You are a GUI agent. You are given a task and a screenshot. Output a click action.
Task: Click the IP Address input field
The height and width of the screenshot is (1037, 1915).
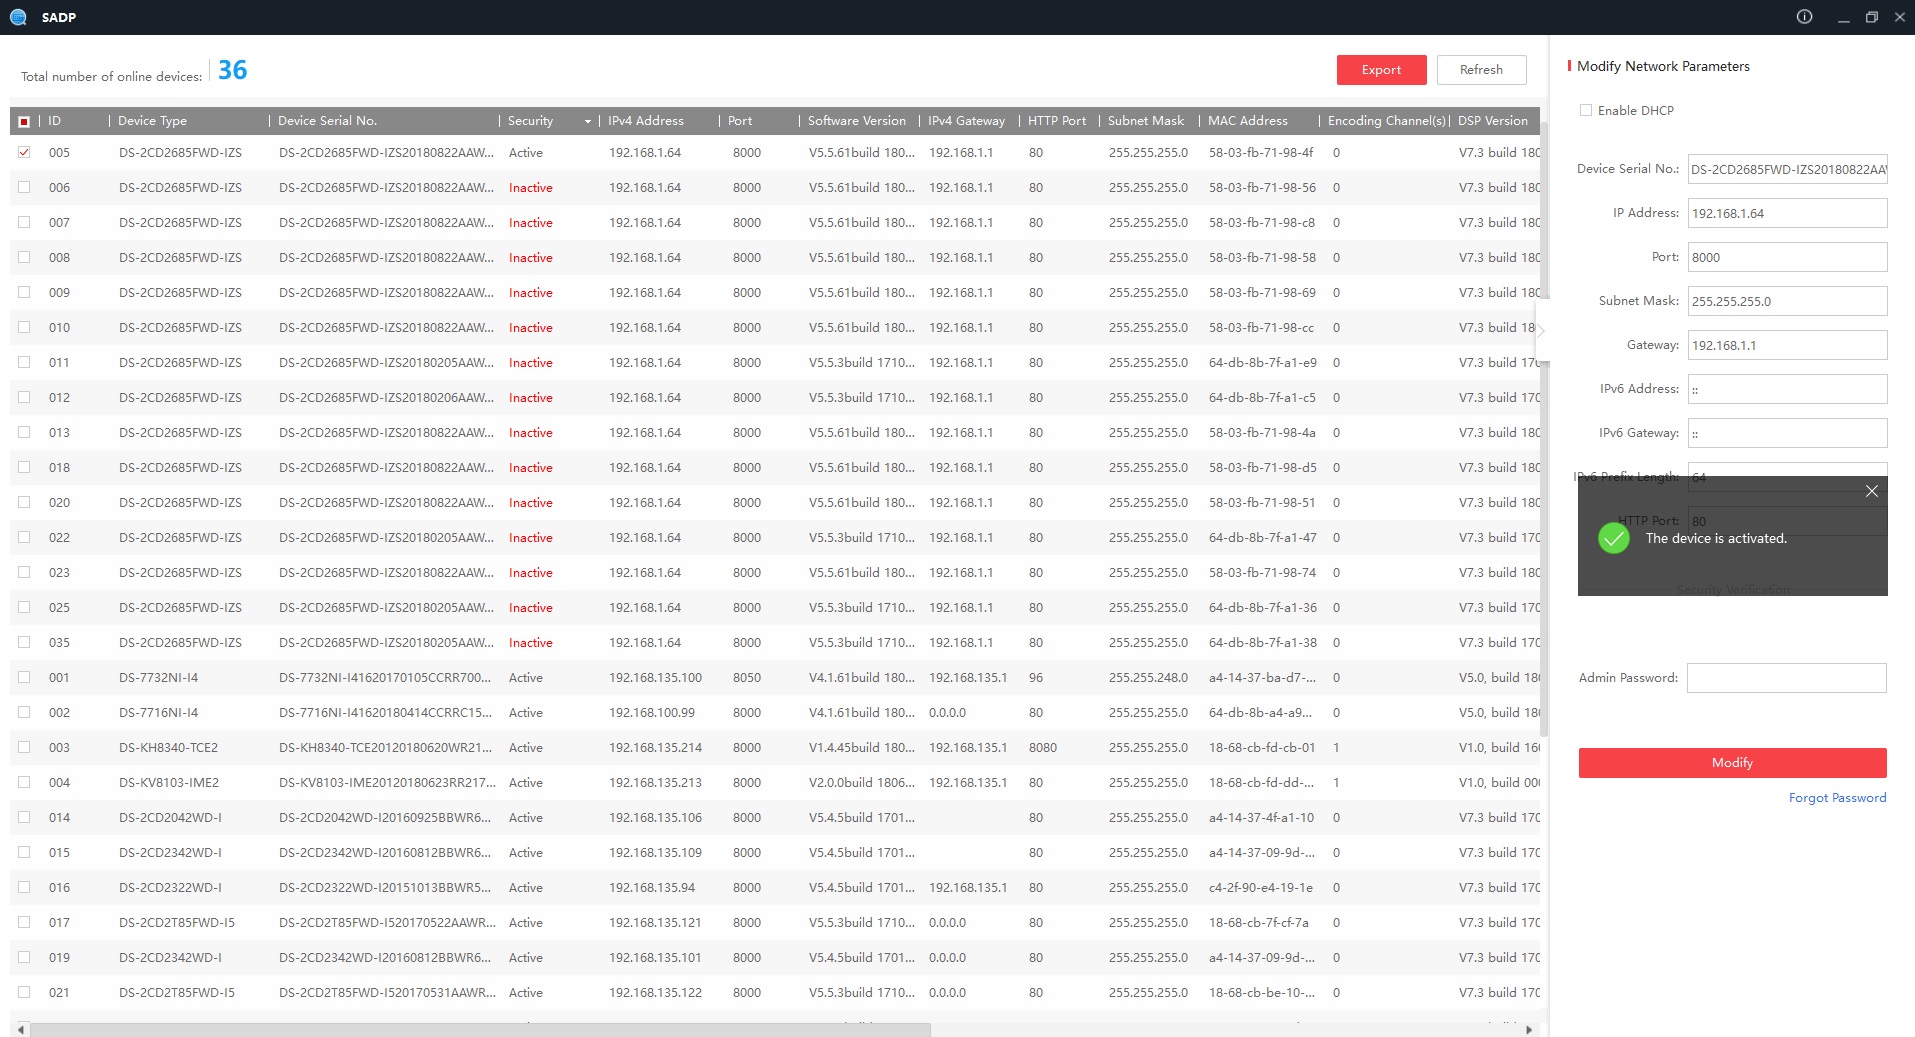[x=1787, y=213]
